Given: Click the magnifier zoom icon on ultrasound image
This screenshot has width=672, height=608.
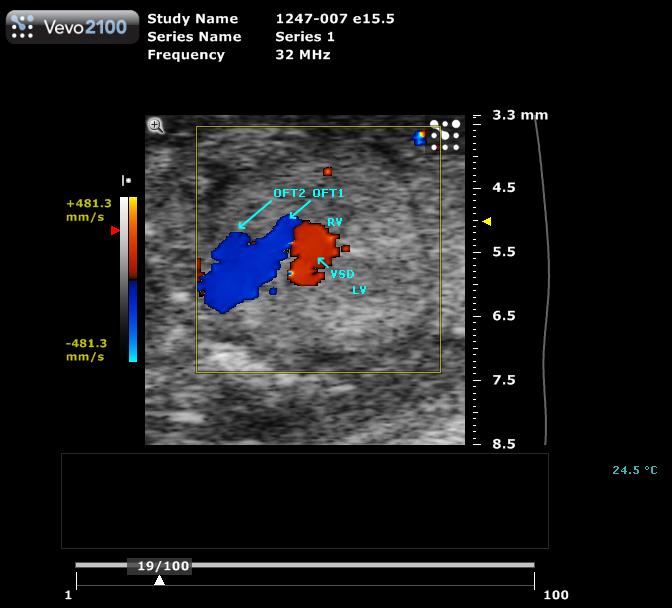Looking at the screenshot, I should click(155, 126).
